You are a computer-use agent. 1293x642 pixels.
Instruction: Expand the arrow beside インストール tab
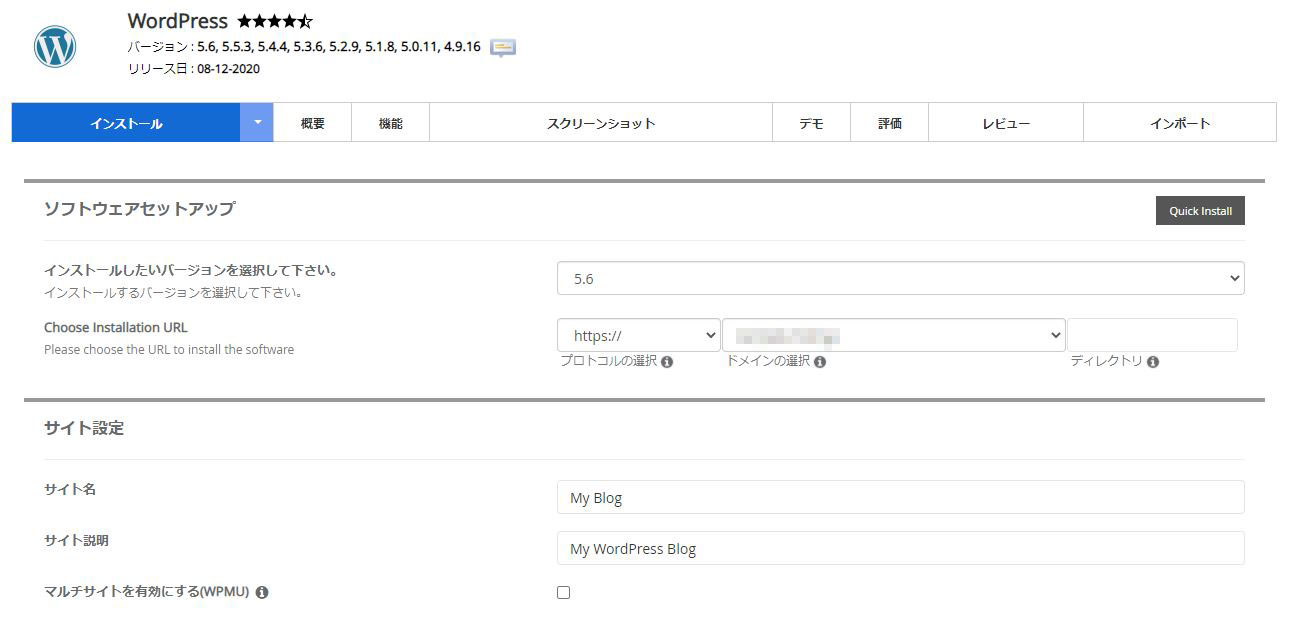click(x=257, y=122)
